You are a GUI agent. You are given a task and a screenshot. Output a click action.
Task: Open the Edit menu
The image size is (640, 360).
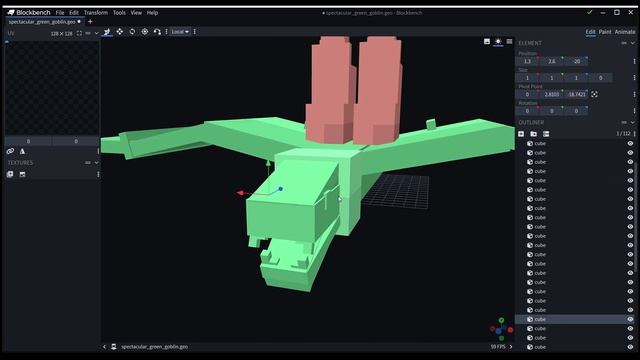[x=73, y=13]
